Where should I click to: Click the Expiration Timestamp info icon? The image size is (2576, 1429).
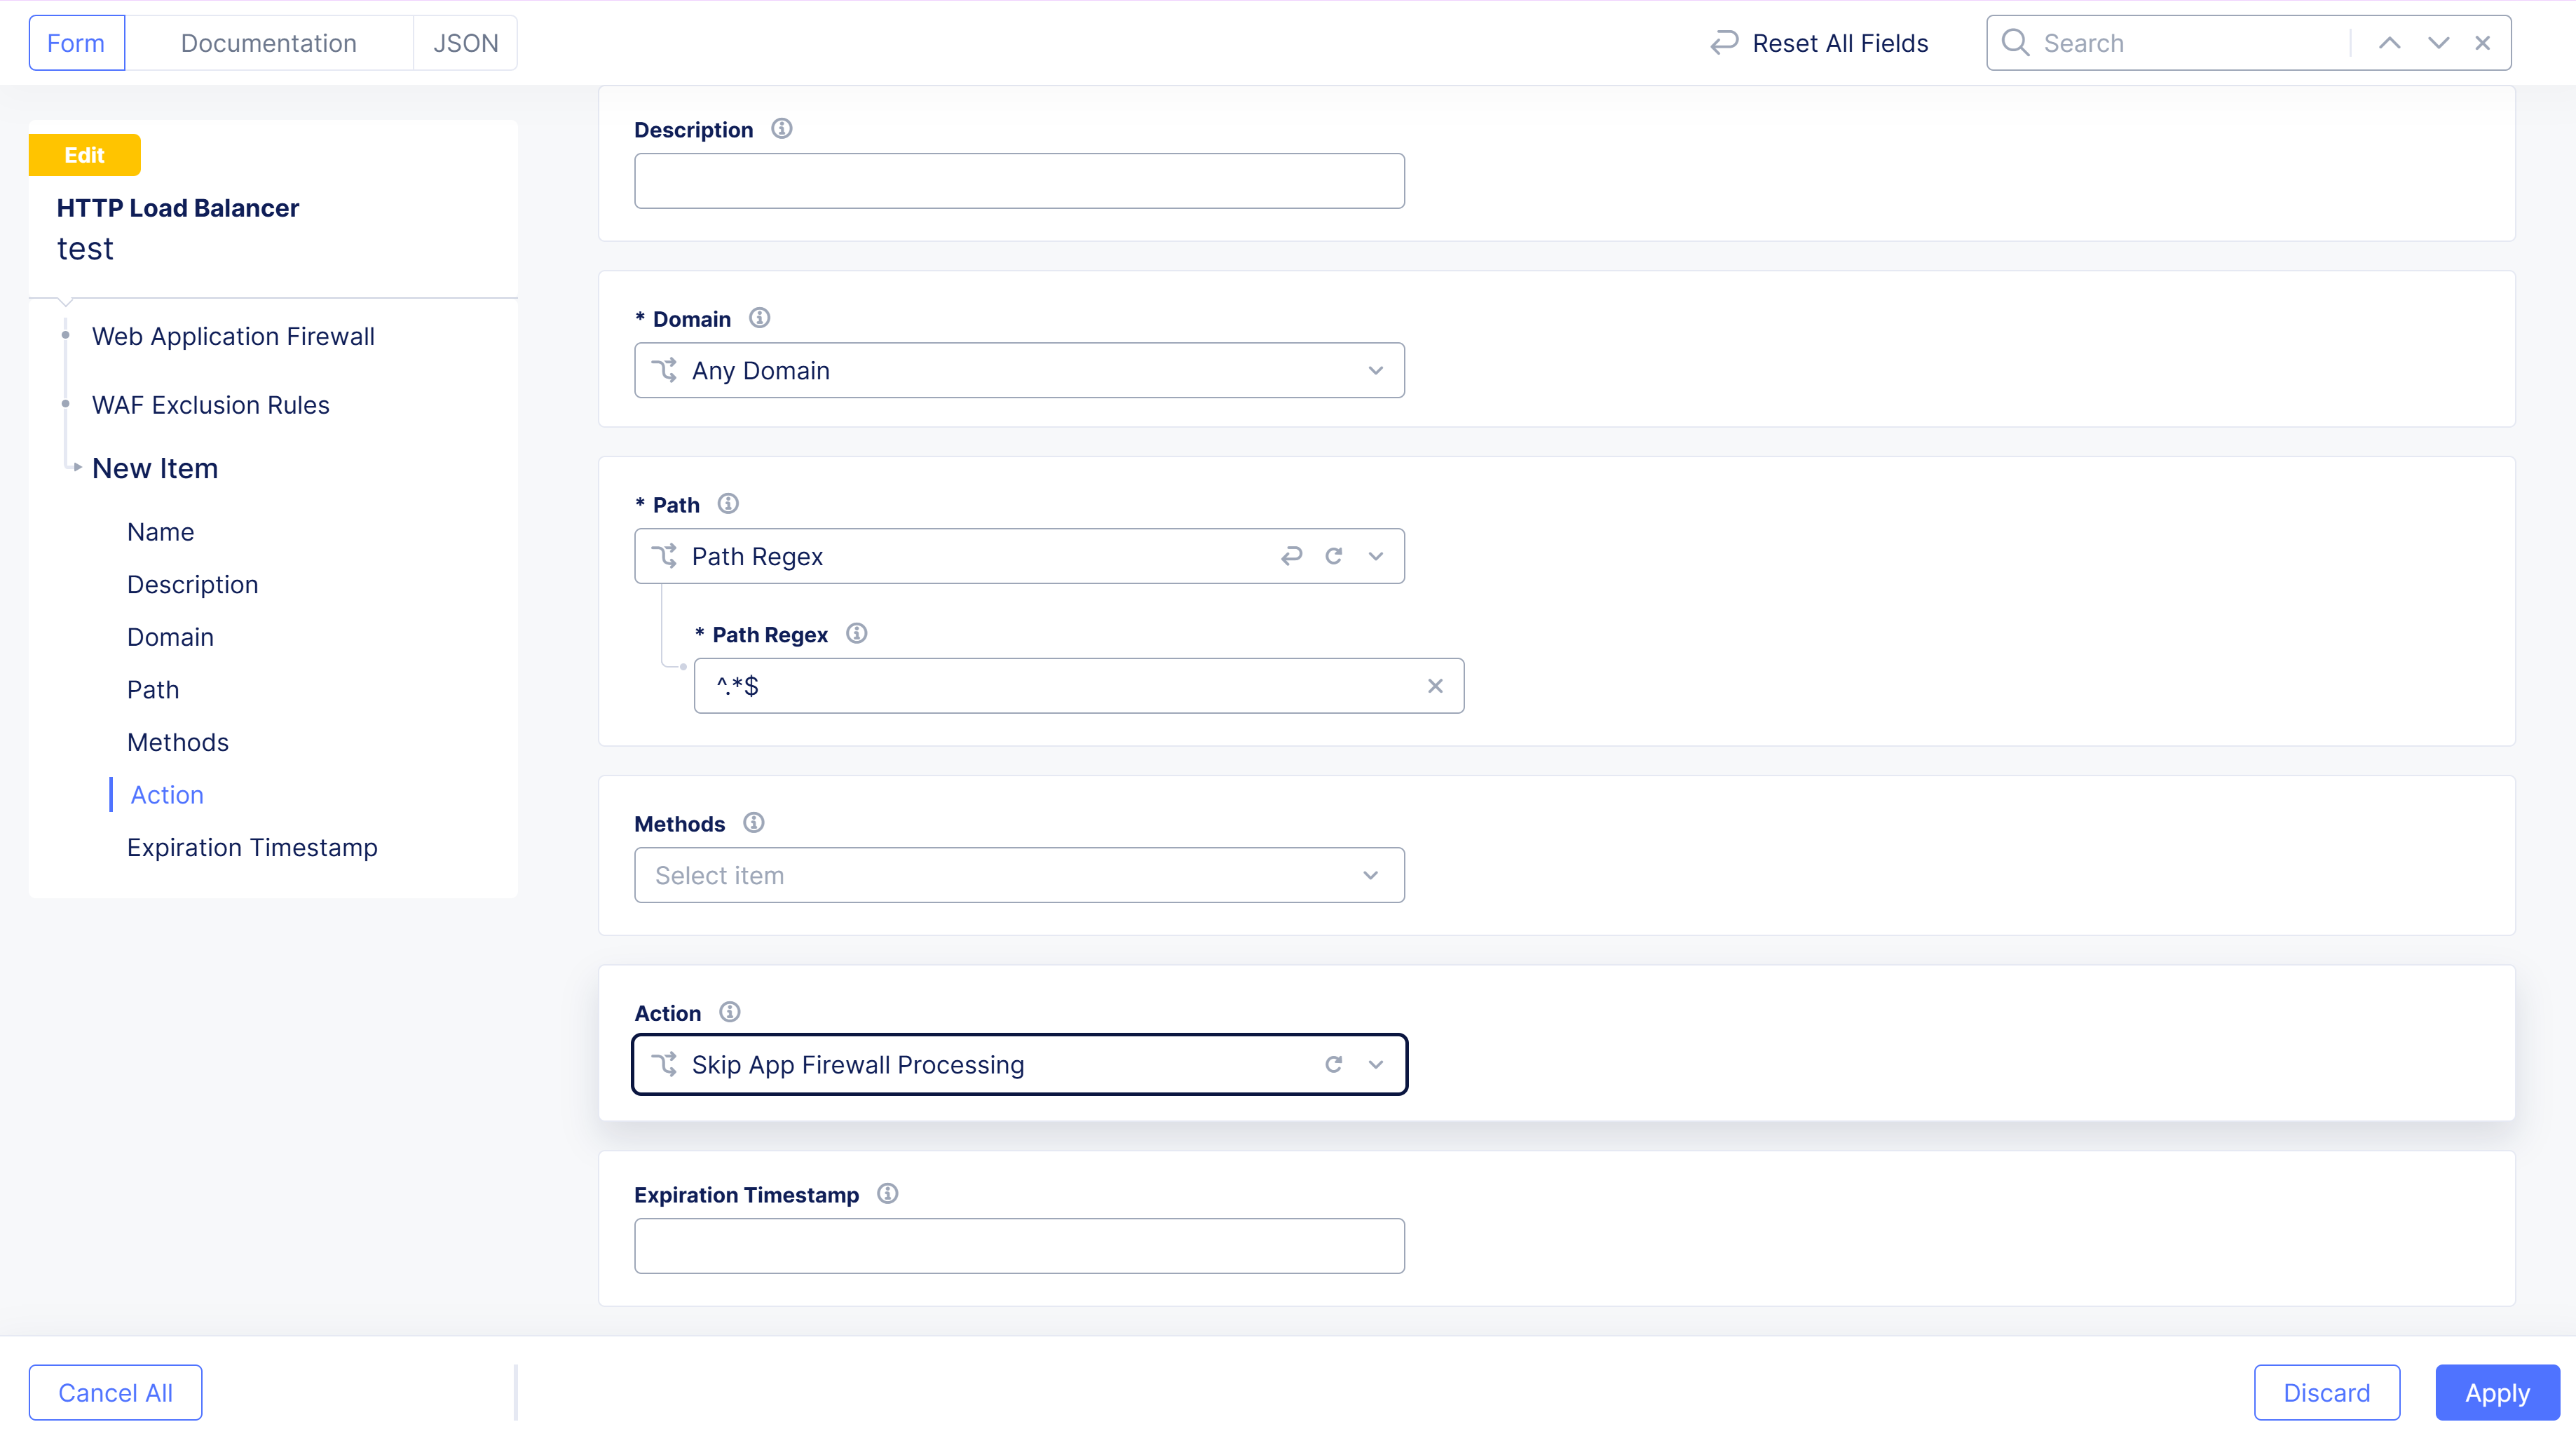(887, 1194)
